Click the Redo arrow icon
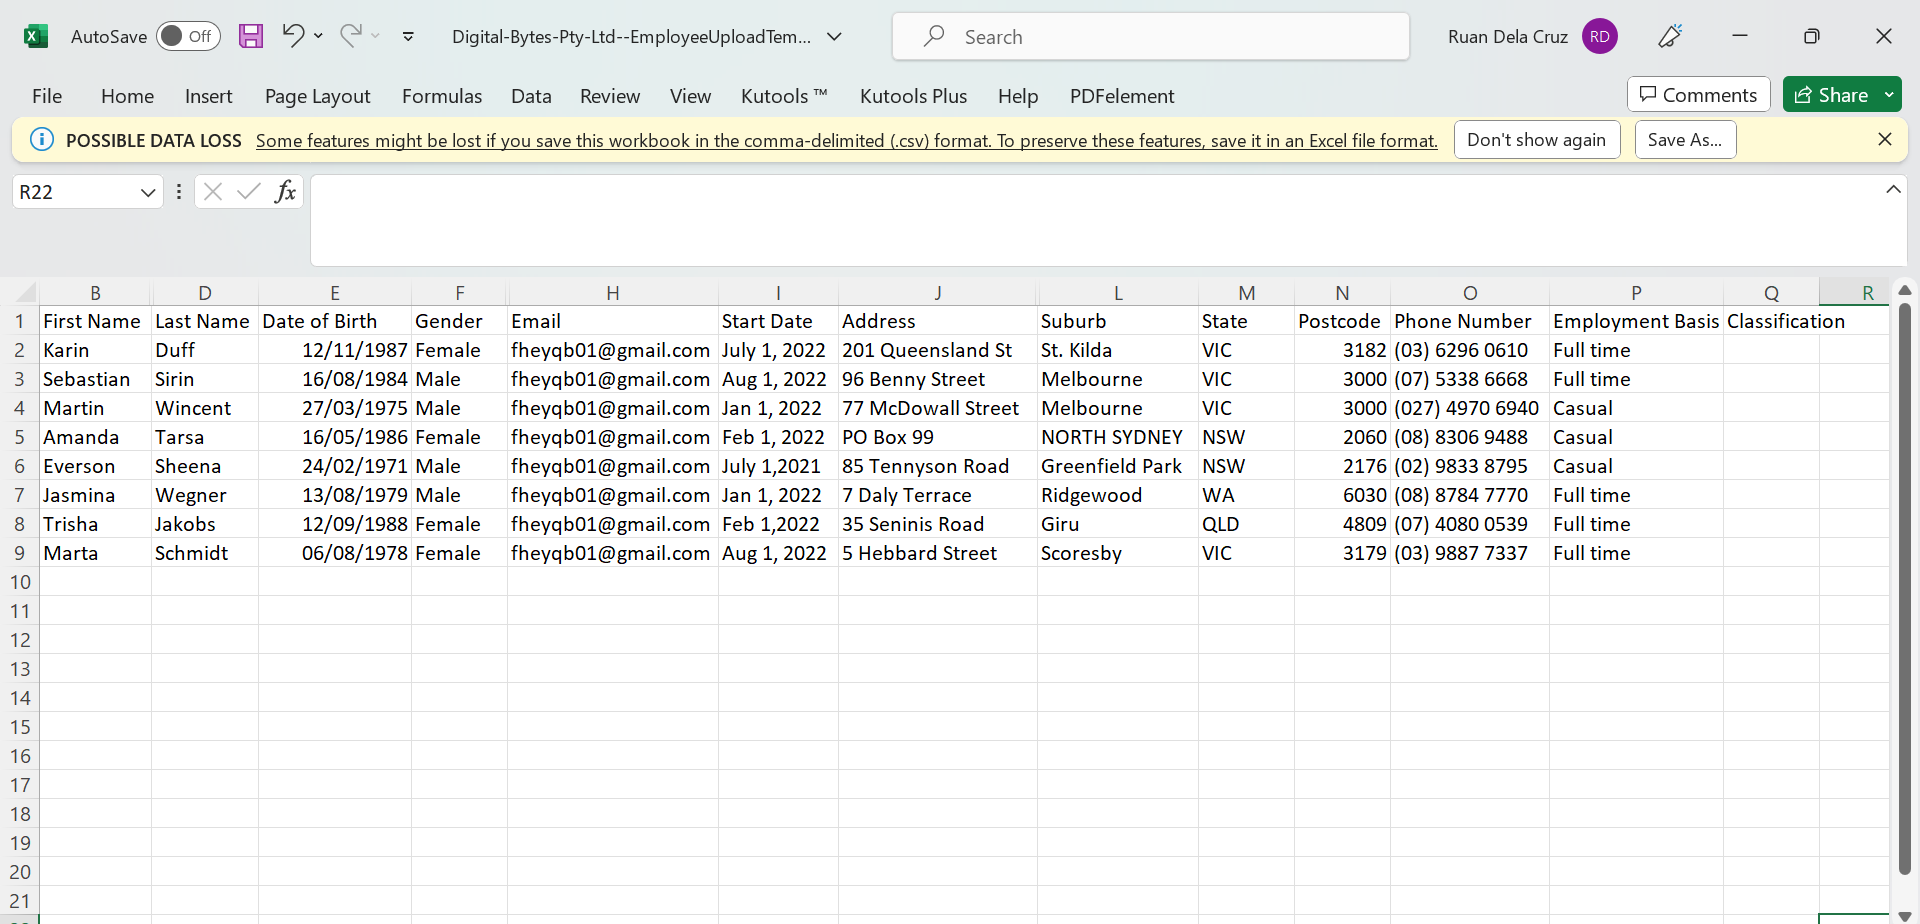This screenshot has height=924, width=1920. (x=350, y=36)
